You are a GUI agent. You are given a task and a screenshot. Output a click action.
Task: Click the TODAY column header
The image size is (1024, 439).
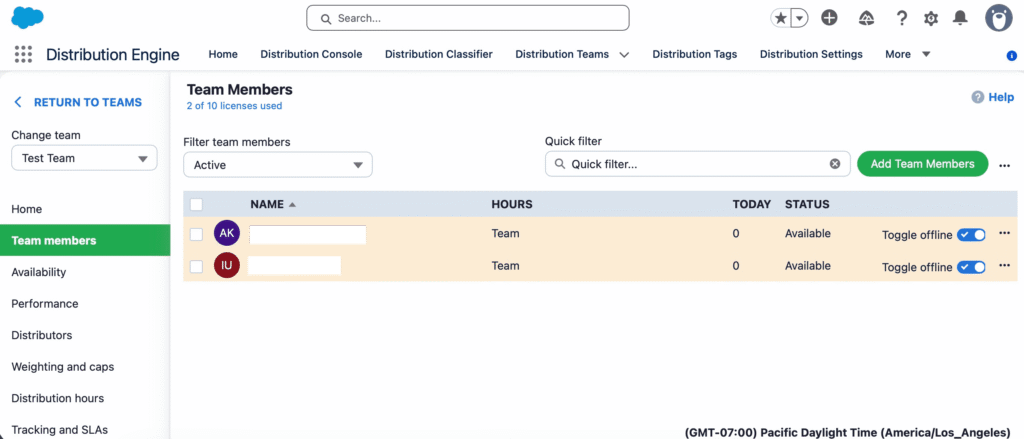point(752,204)
